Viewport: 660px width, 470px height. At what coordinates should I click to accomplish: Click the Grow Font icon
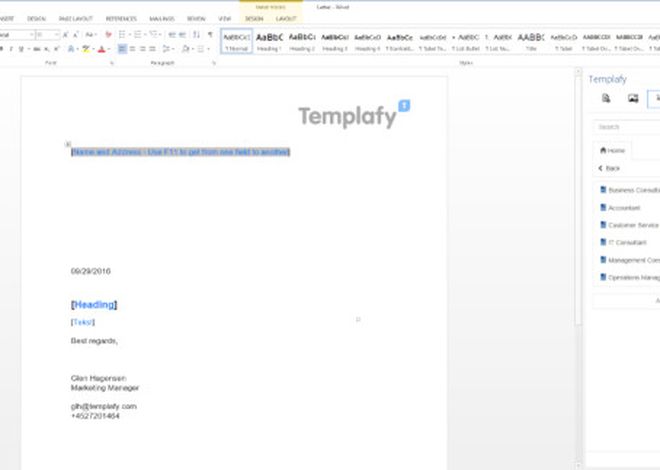(x=65, y=35)
